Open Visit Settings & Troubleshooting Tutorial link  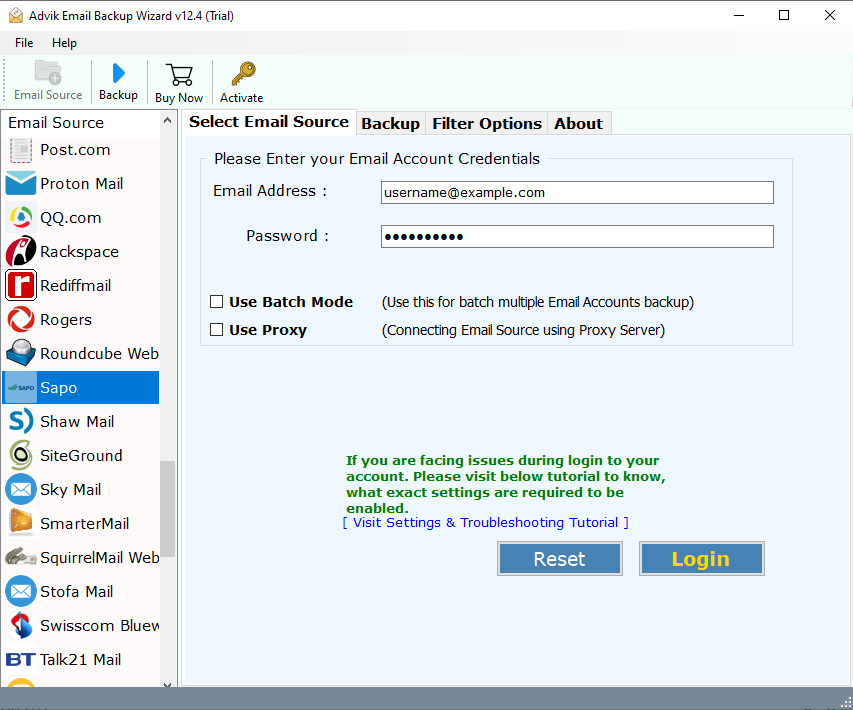(x=486, y=523)
